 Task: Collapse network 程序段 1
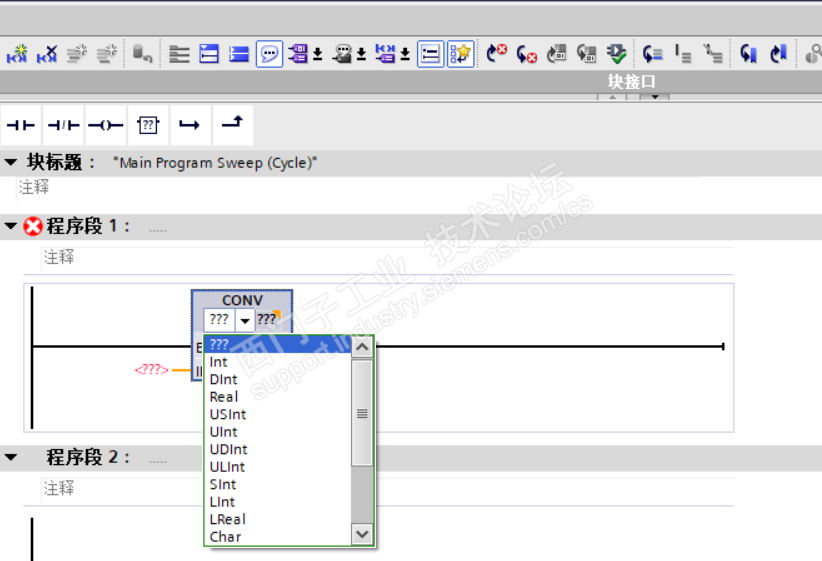tap(10, 226)
